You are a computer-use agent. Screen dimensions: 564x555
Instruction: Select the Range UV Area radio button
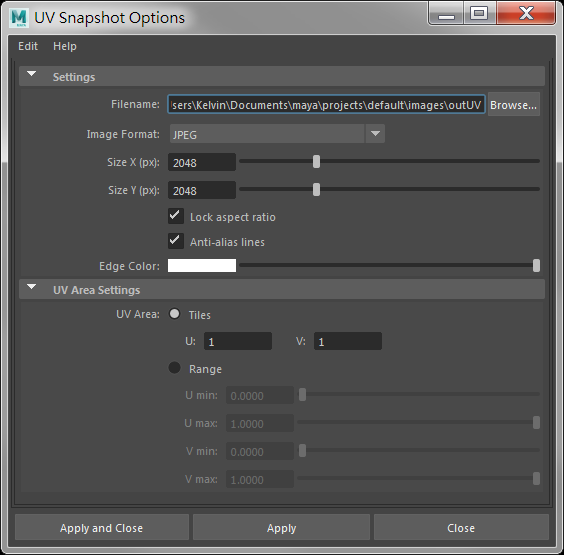174,368
